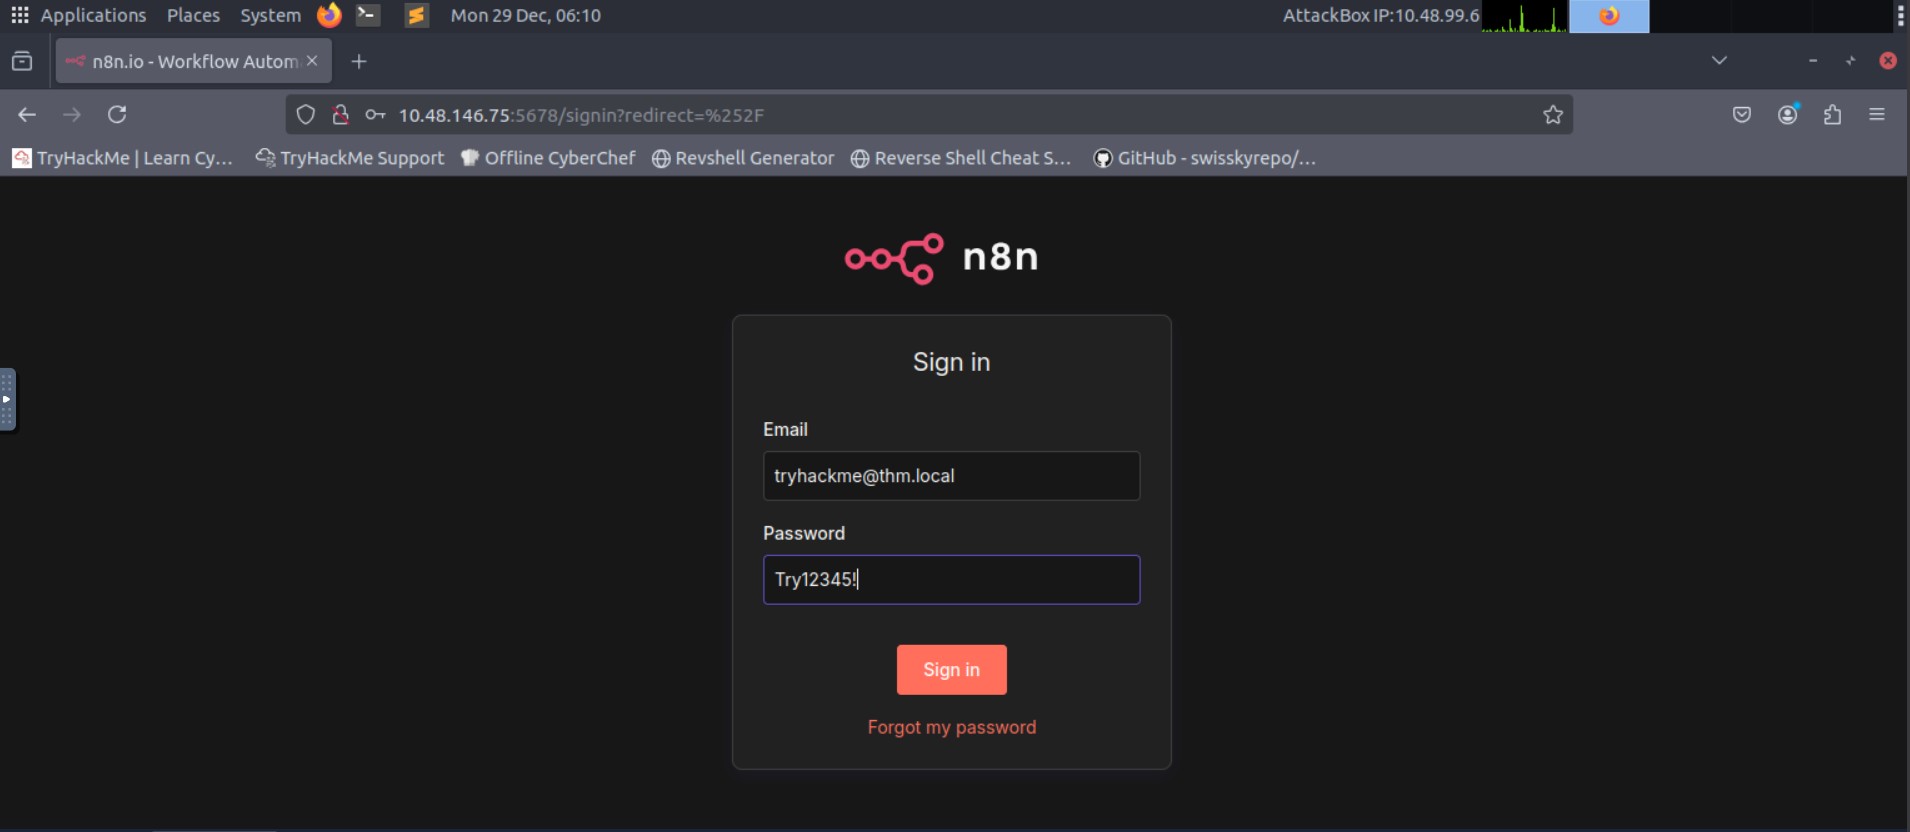This screenshot has height=832, width=1910.
Task: Select the Firefox window button in the panel
Action: [1609, 16]
